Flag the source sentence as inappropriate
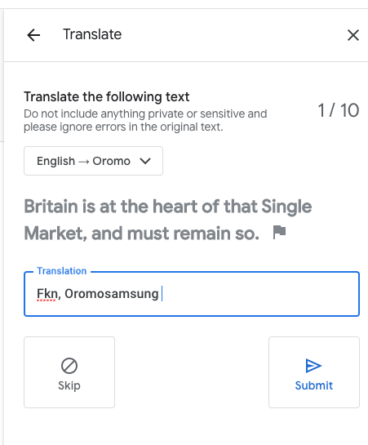Screen dimensions: 368x445 279,232
